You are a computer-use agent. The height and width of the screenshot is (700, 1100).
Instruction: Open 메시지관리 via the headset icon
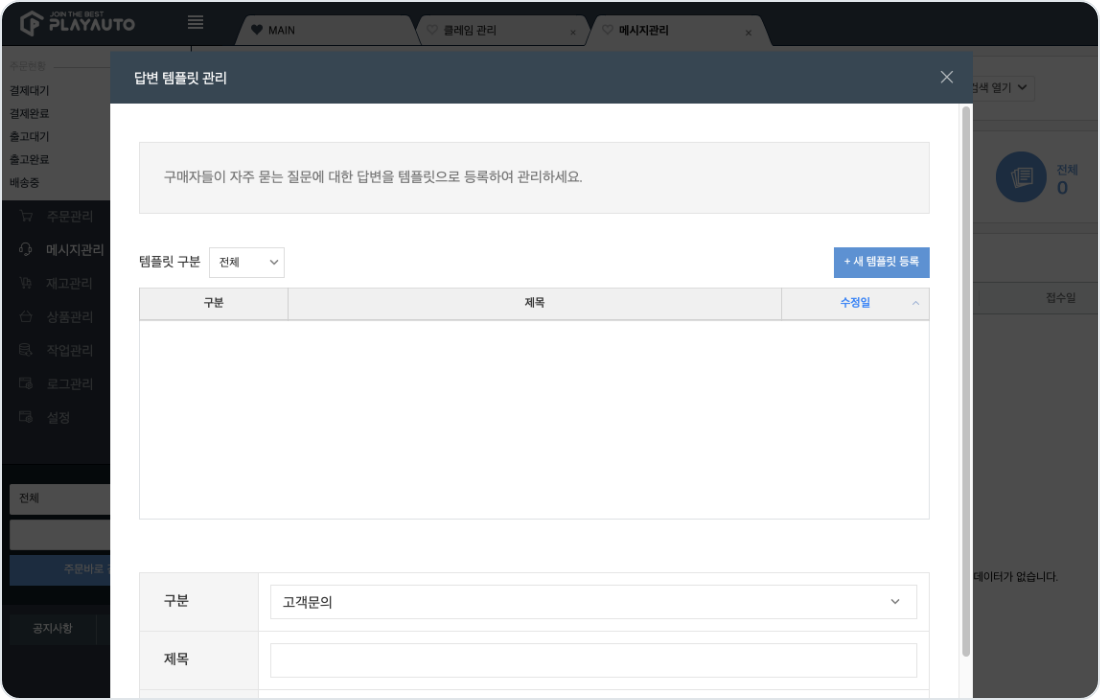(x=26, y=250)
